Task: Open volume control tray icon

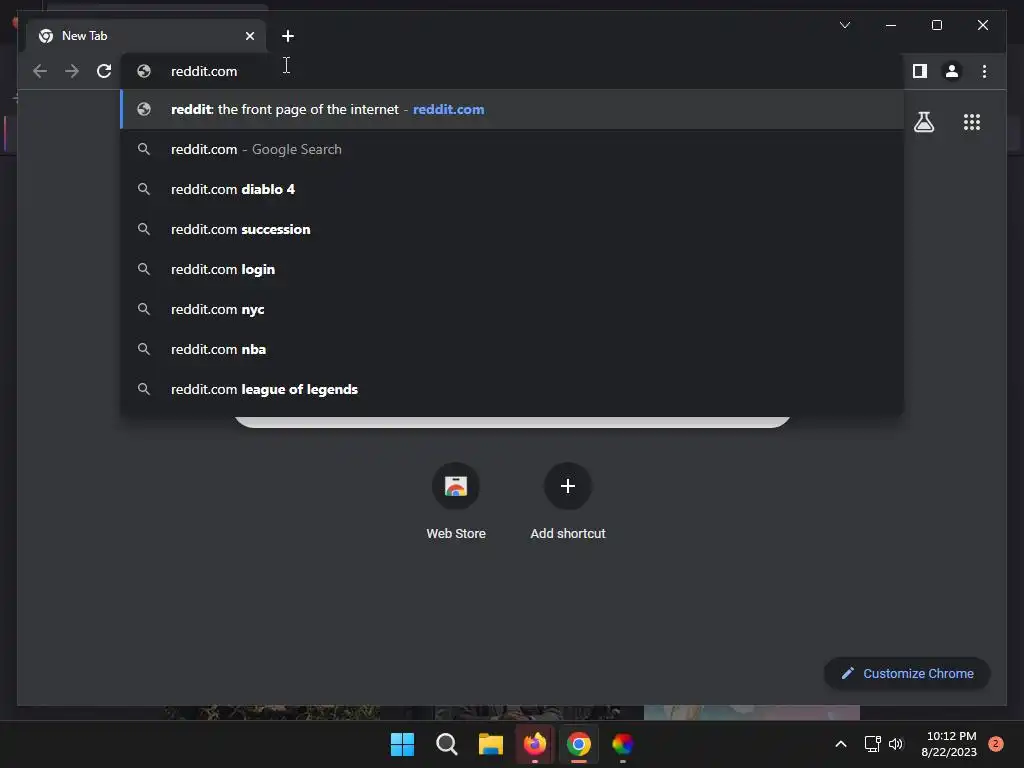Action: coord(896,744)
